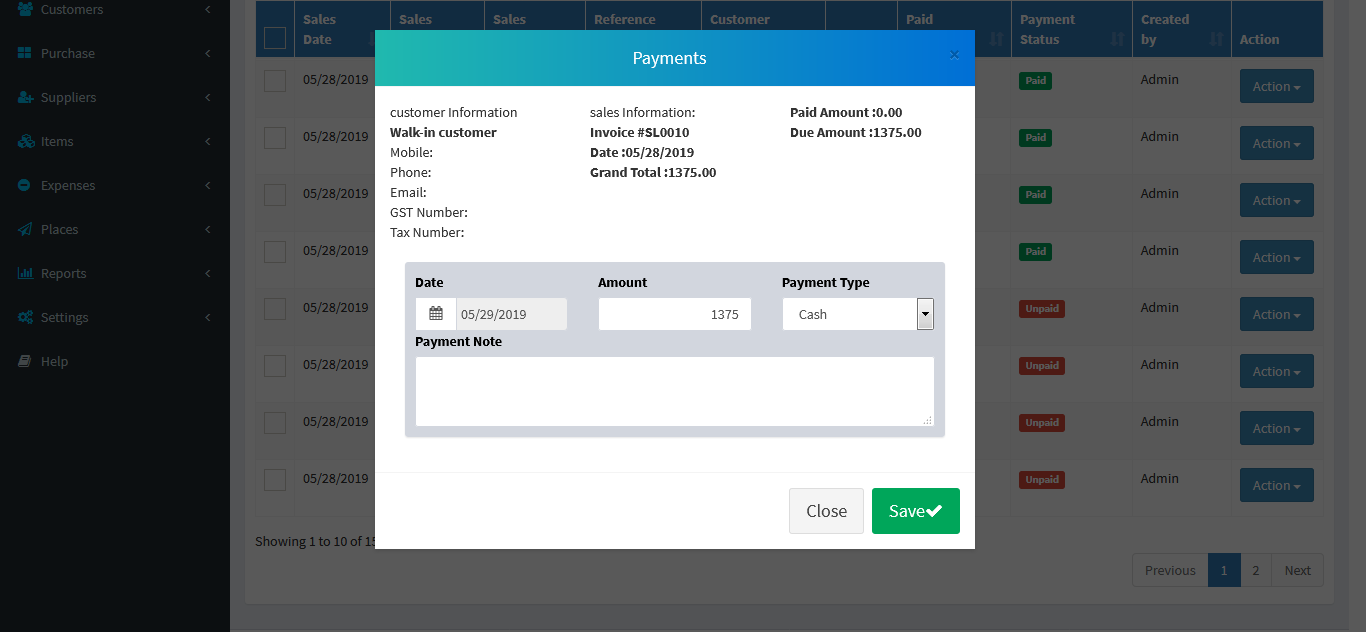Toggle the select-all checkbox in table header
Screen dimensions: 1366x632
[275, 38]
